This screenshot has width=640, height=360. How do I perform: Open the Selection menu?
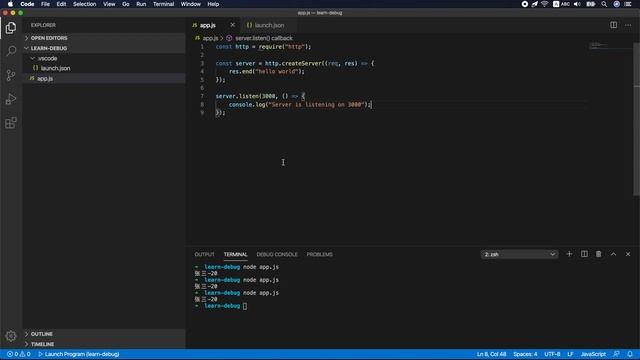pos(84,4)
